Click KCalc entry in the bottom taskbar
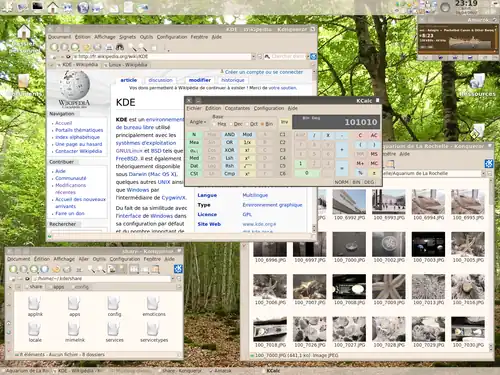 click(x=273, y=371)
